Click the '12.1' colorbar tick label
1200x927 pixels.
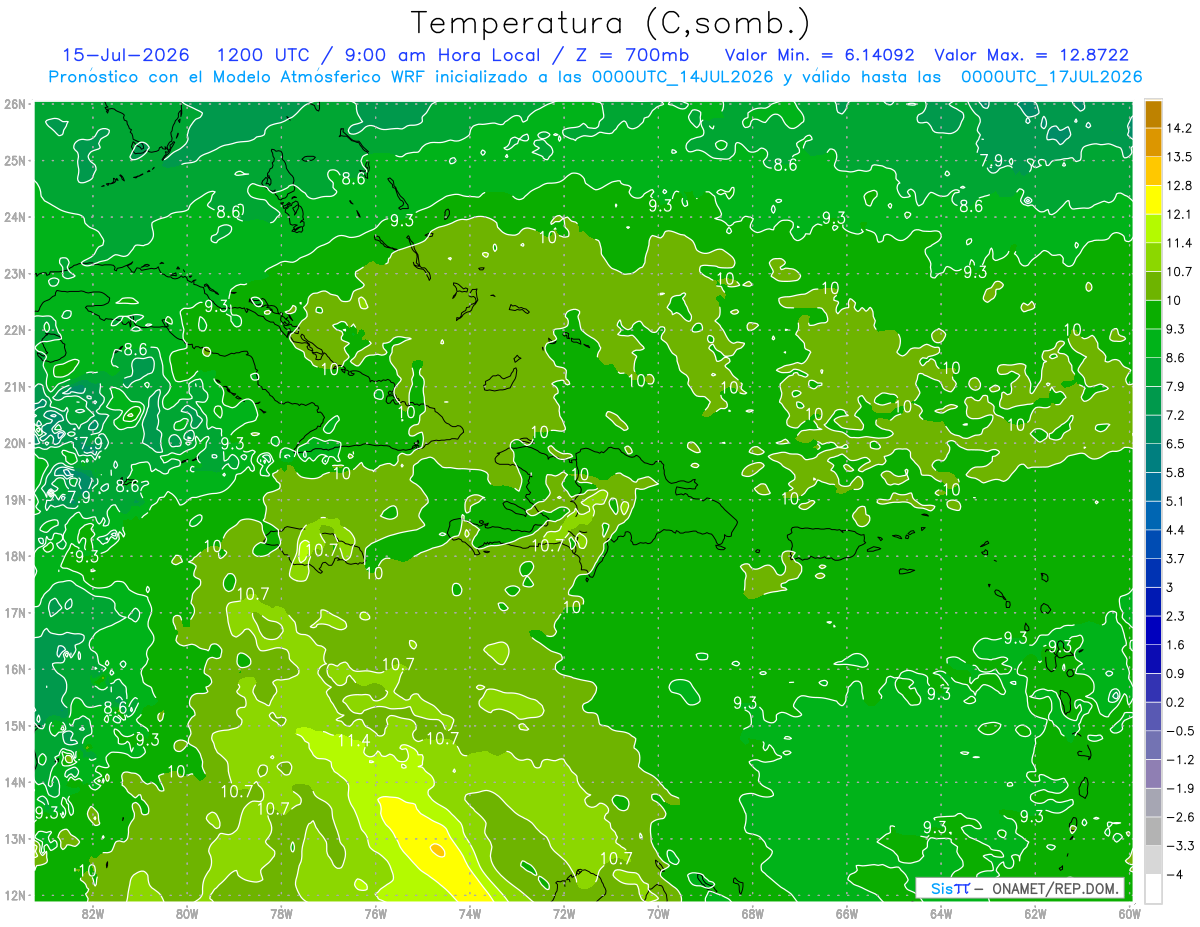pos(1179,214)
